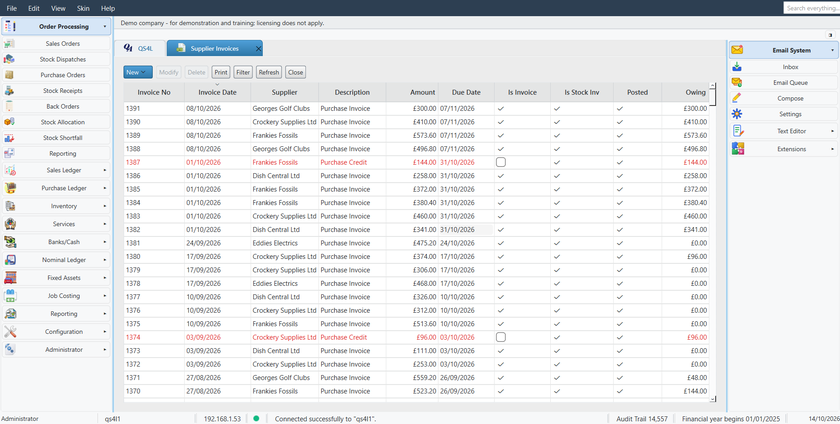Click the Stock Receipts icon
The height and width of the screenshot is (424, 840).
pyautogui.click(x=10, y=91)
